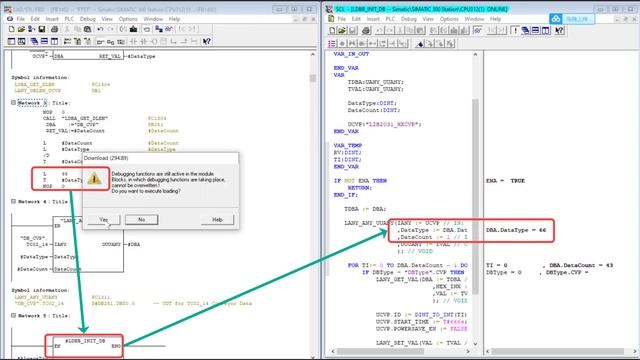Click Undo arrow in LAD/STL/FBD toolbar
Image resolution: width=640 pixels, height=360 pixels.
[100, 29]
